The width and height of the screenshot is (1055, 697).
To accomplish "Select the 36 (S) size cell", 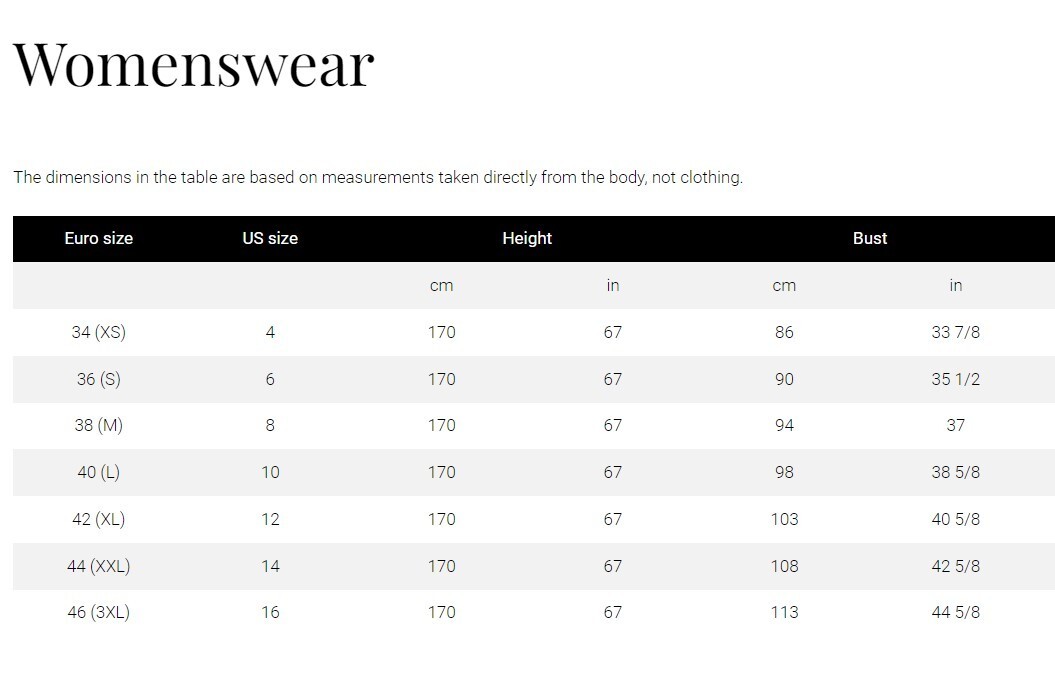I will pyautogui.click(x=99, y=379).
